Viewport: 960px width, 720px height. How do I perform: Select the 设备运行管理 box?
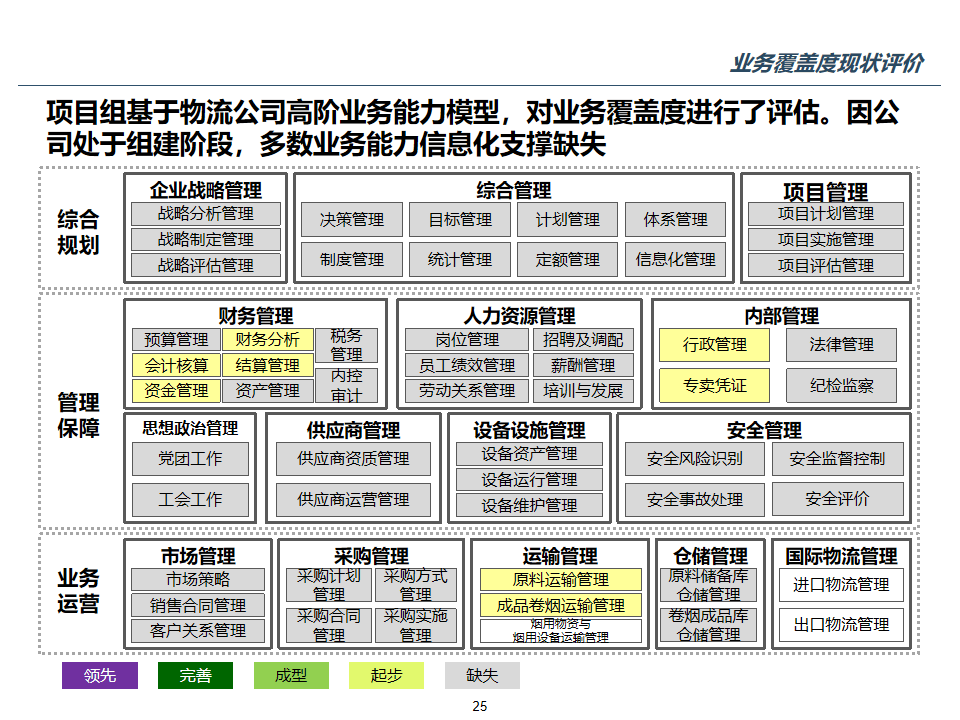(529, 479)
